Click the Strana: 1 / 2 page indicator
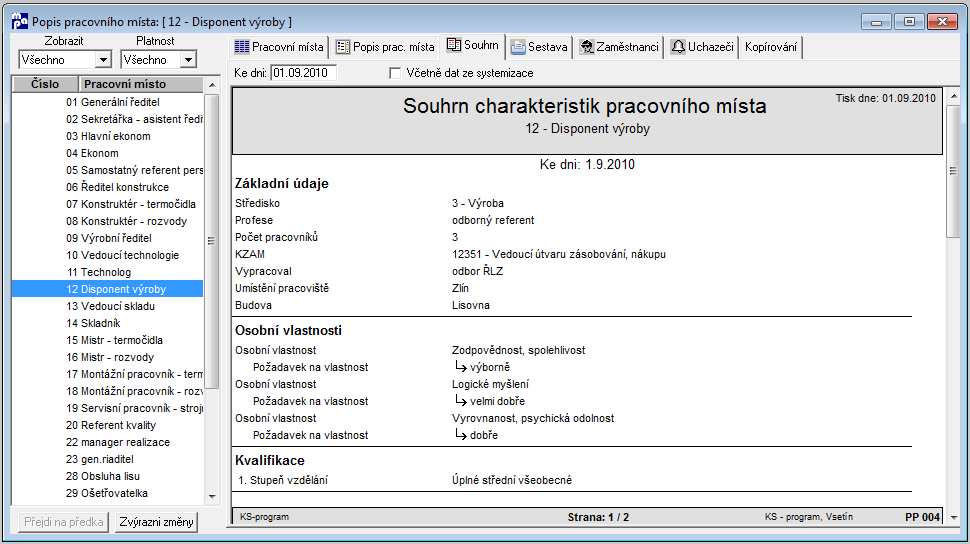 click(x=598, y=517)
